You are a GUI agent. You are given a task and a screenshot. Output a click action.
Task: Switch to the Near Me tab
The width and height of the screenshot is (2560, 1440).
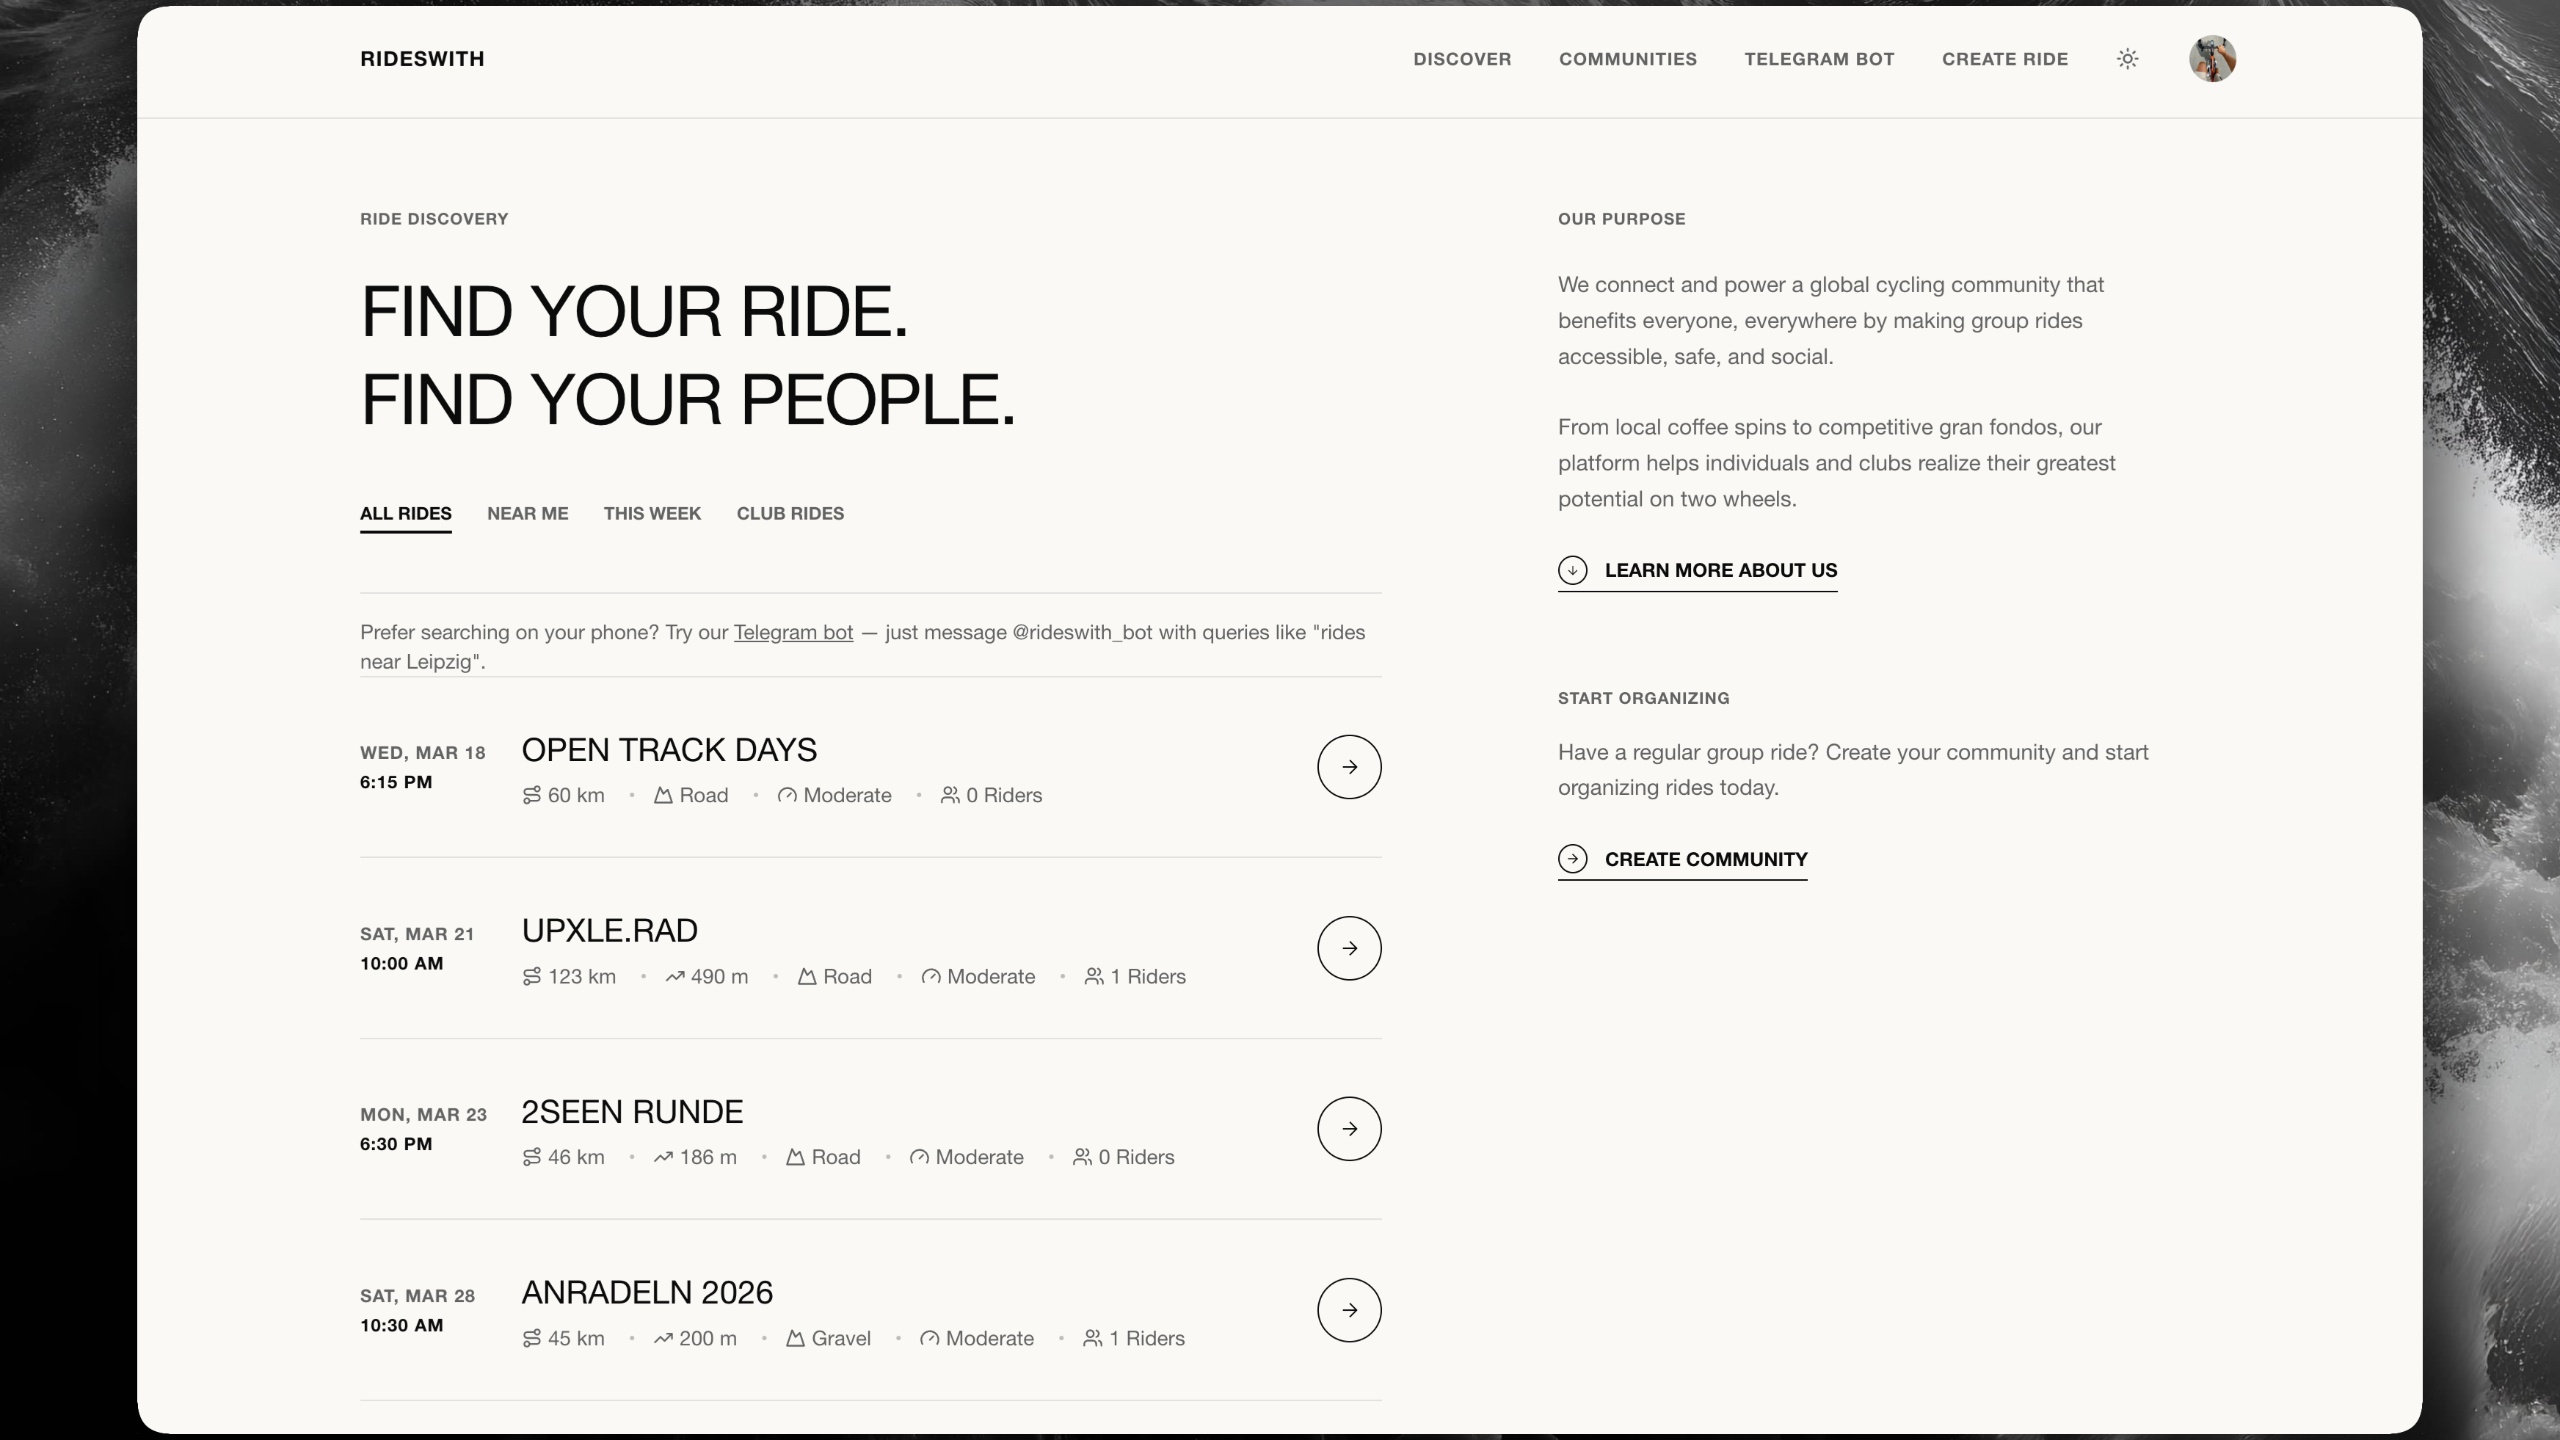click(527, 513)
